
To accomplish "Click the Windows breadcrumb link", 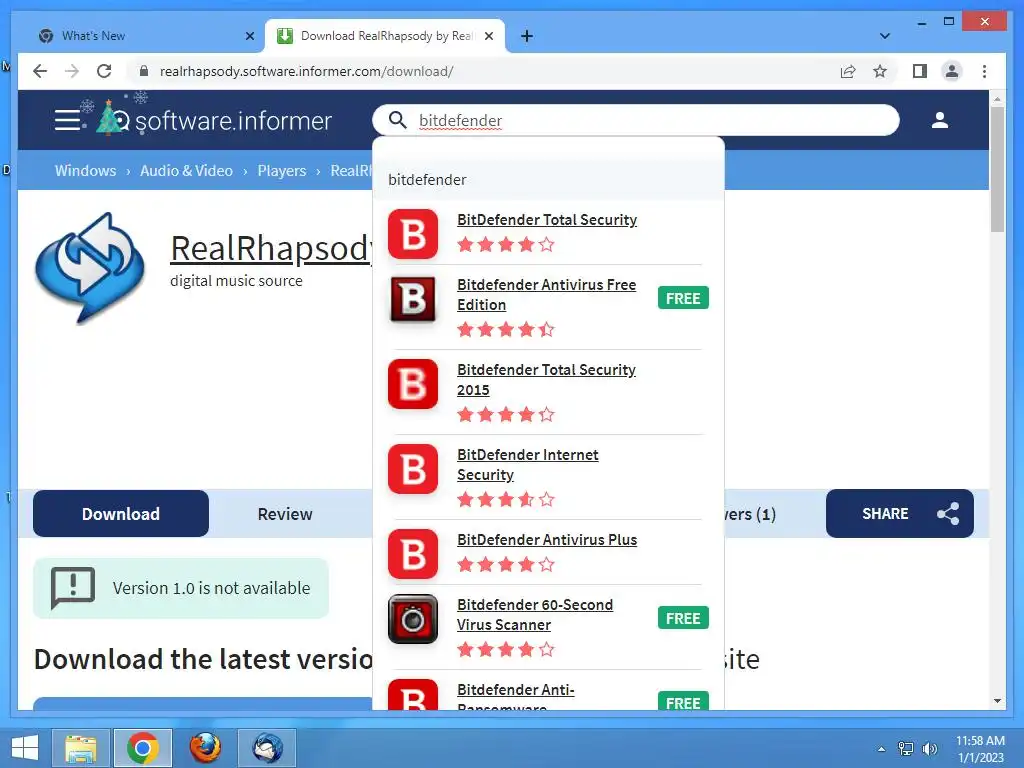I will (x=86, y=170).
